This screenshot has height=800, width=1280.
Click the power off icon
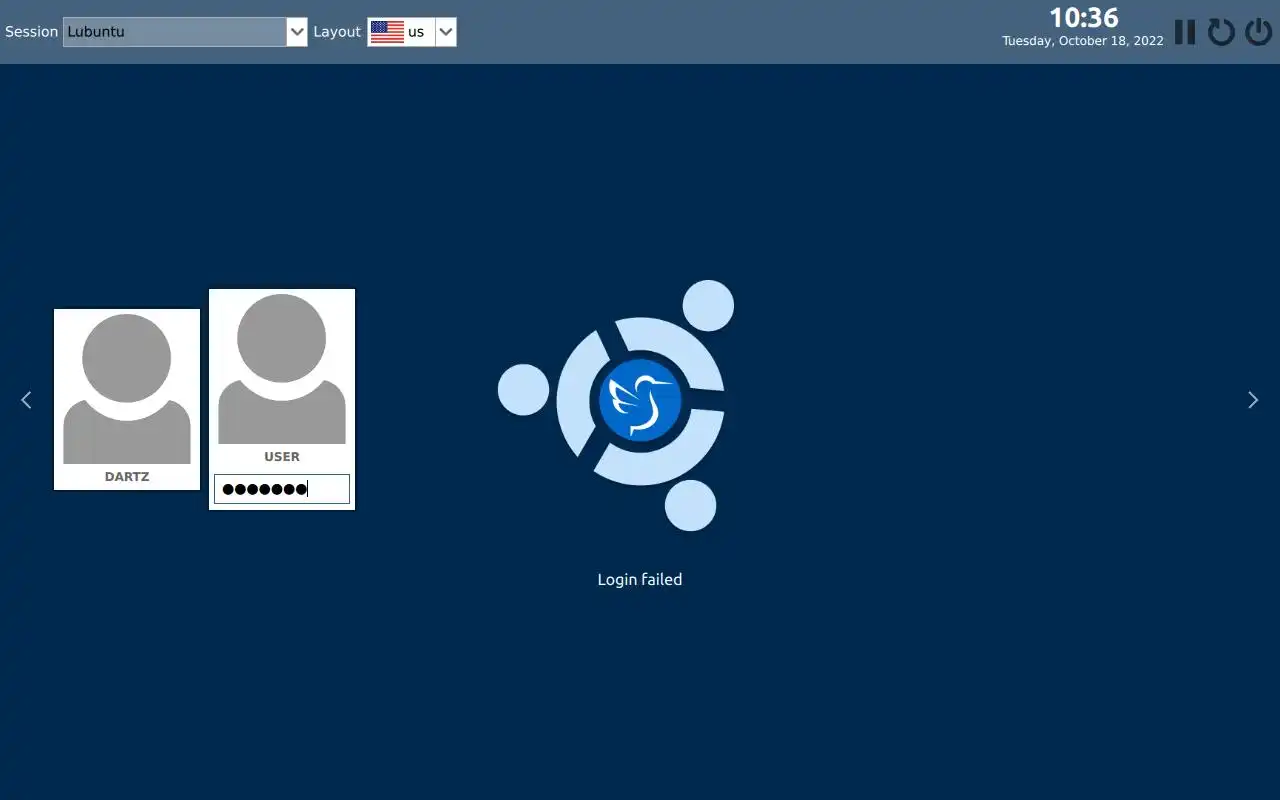1258,32
